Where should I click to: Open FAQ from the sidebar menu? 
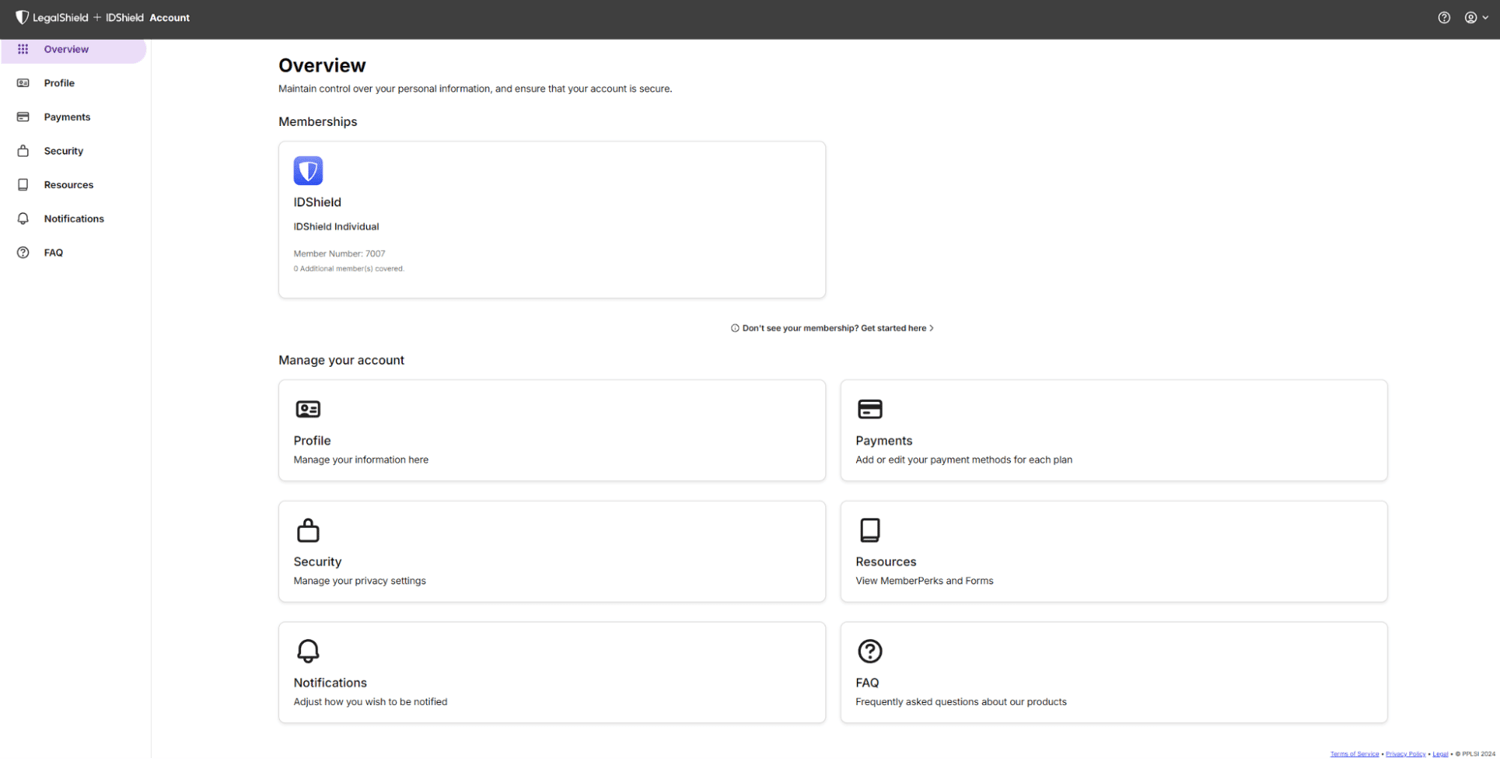[x=53, y=253]
